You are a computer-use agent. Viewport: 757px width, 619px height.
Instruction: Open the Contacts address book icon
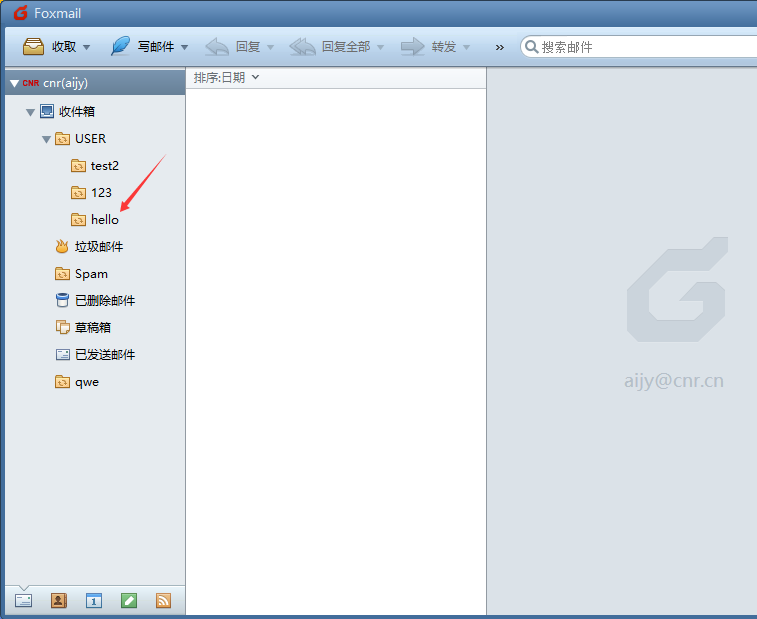(59, 601)
